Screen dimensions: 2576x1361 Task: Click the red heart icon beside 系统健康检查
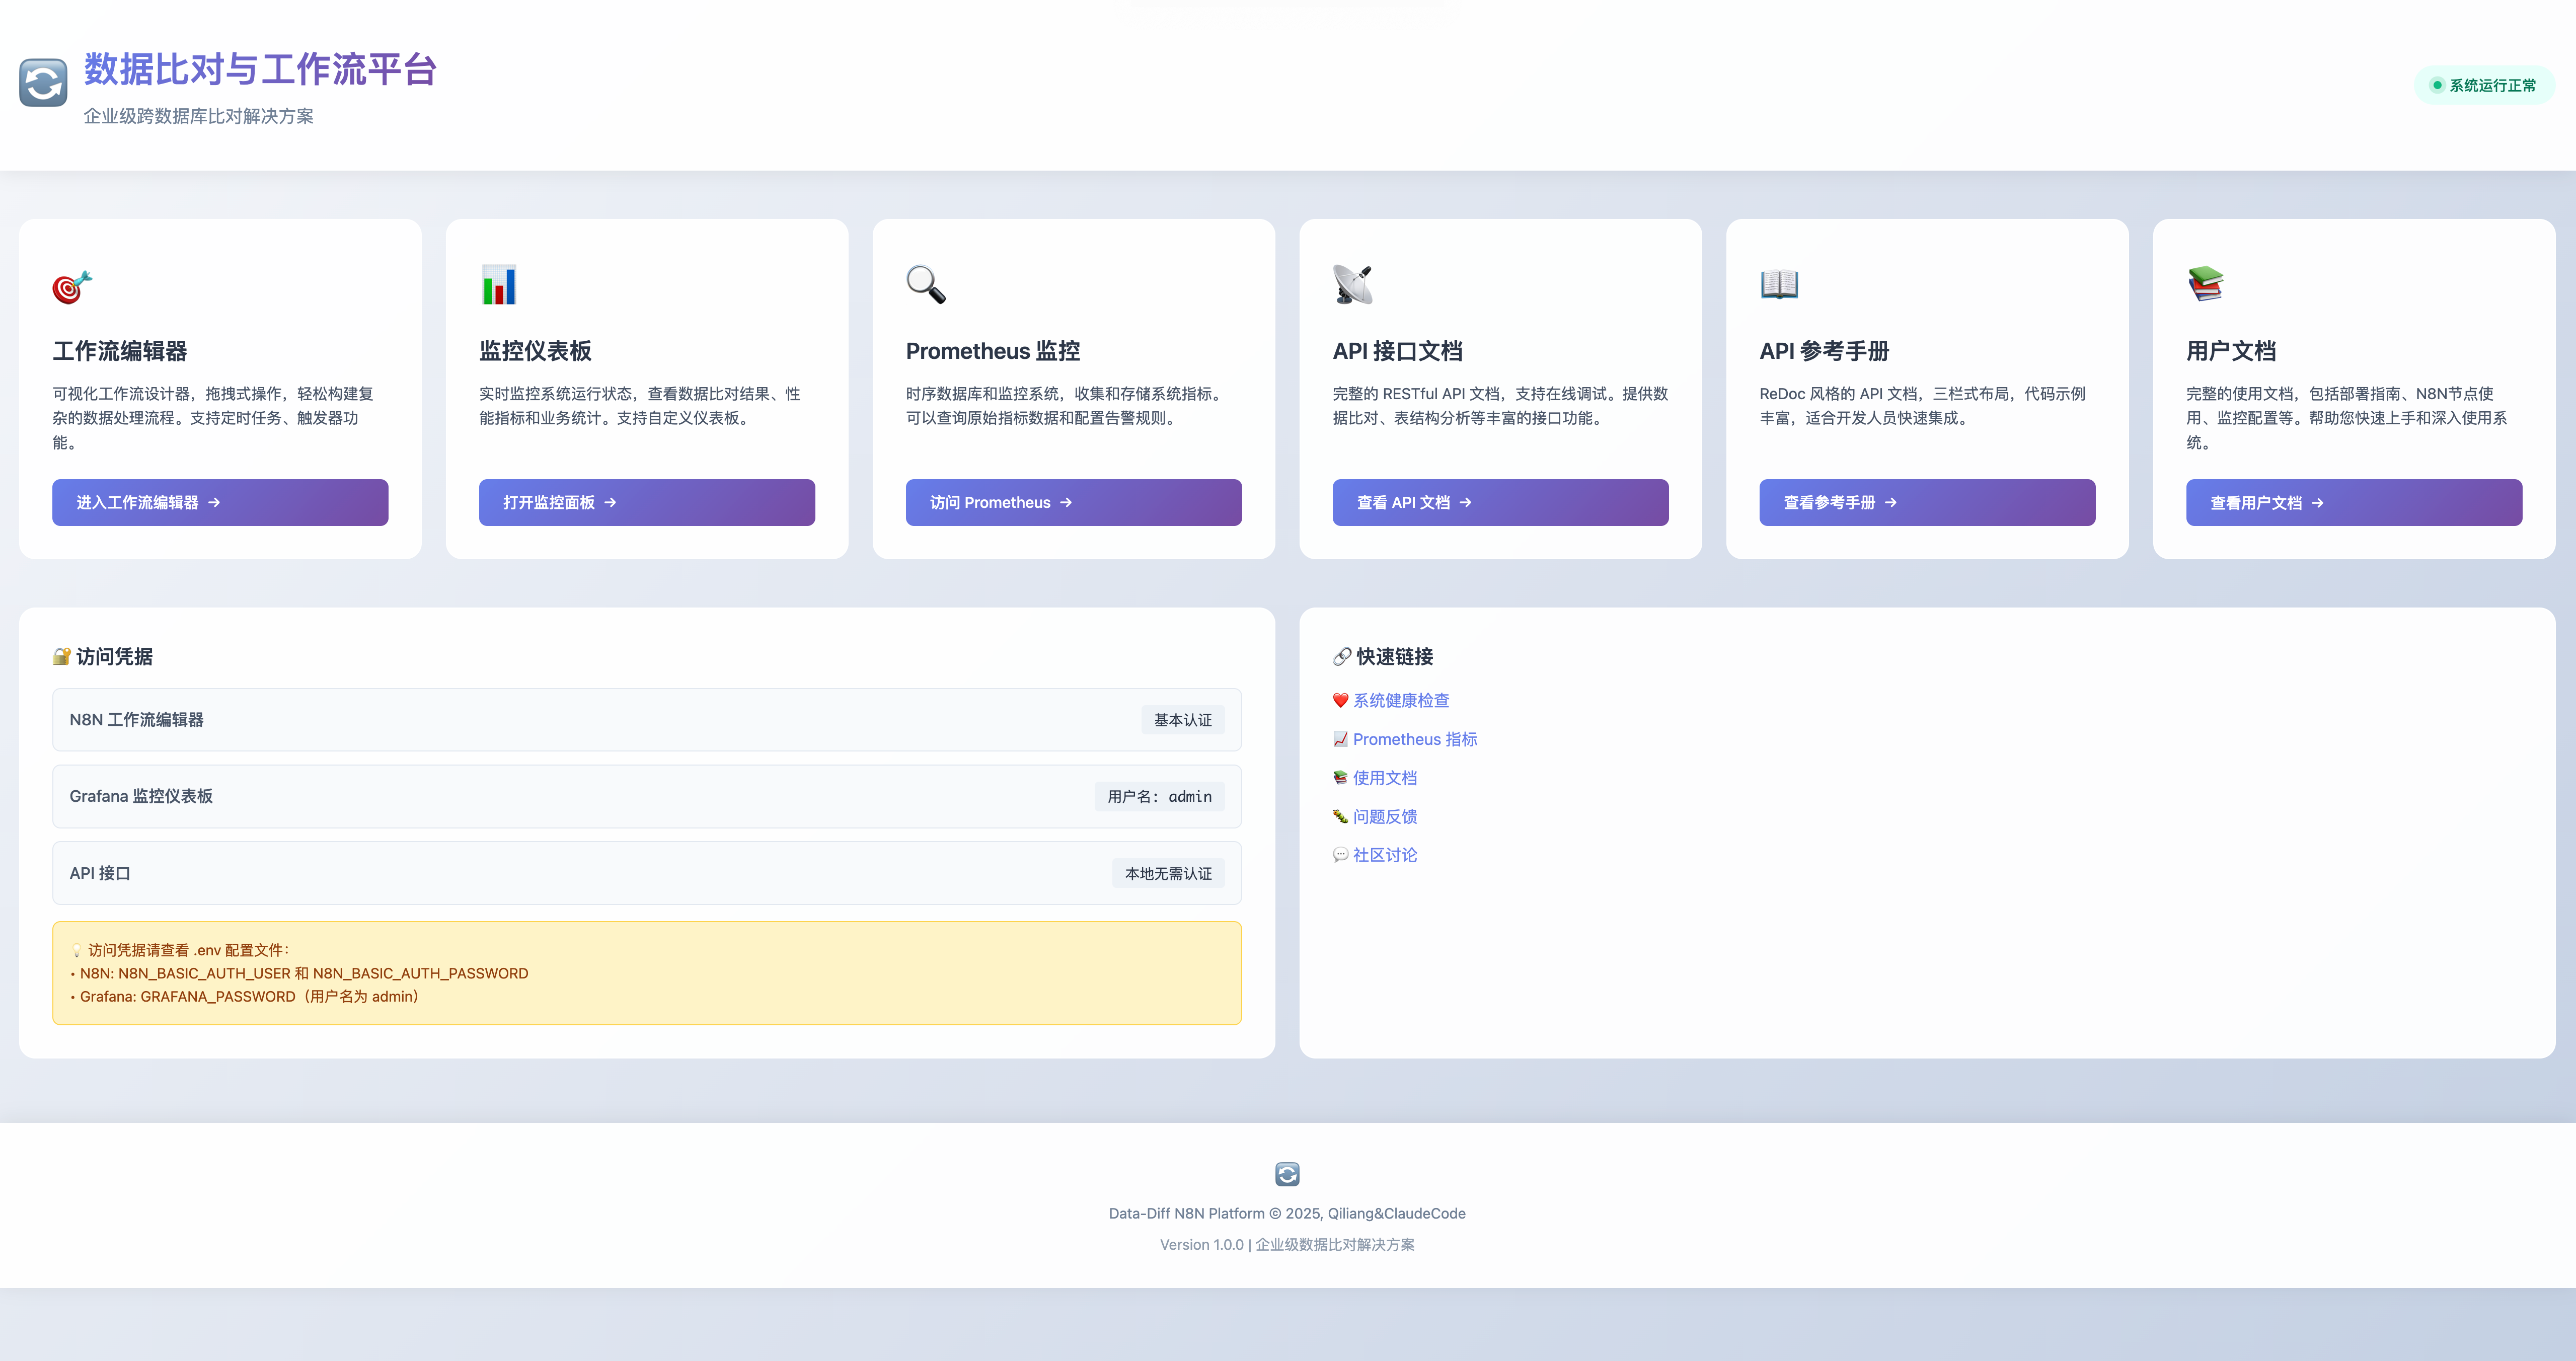[1341, 701]
